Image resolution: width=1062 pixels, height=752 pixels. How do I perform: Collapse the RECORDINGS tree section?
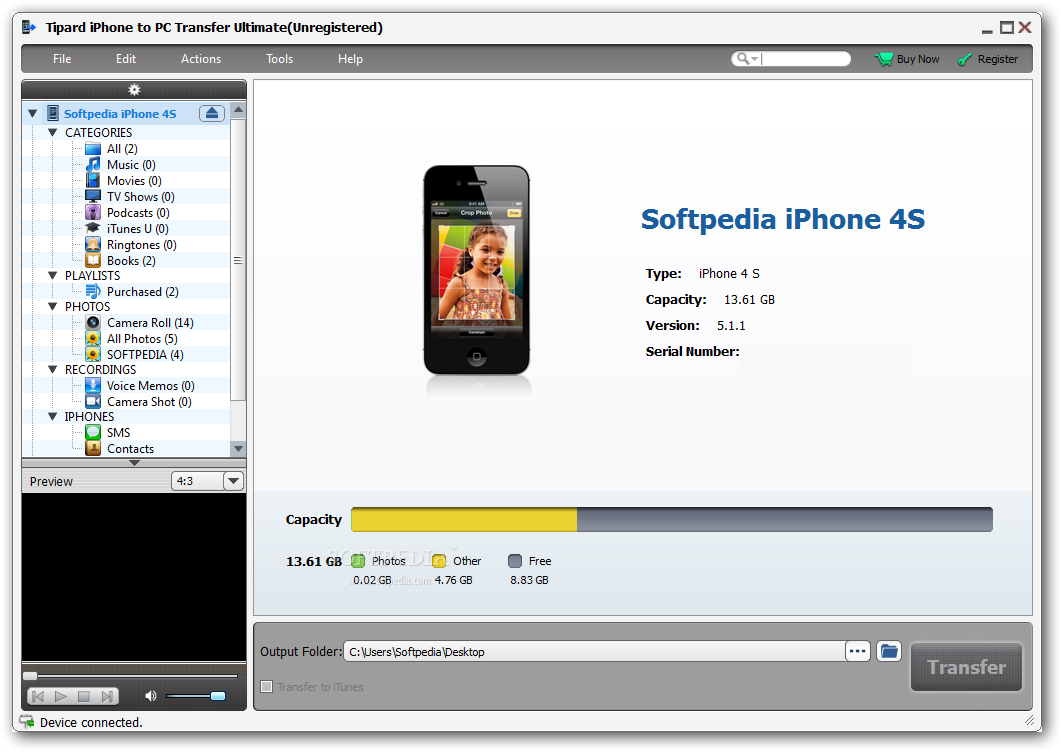(x=52, y=370)
